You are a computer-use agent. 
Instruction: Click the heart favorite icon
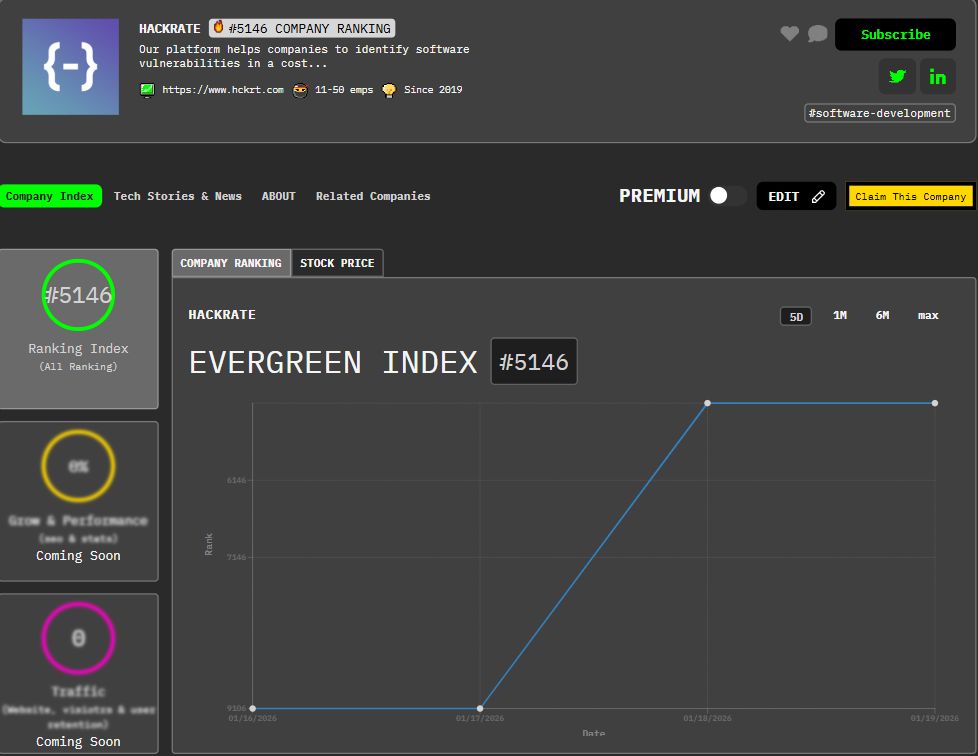click(790, 34)
